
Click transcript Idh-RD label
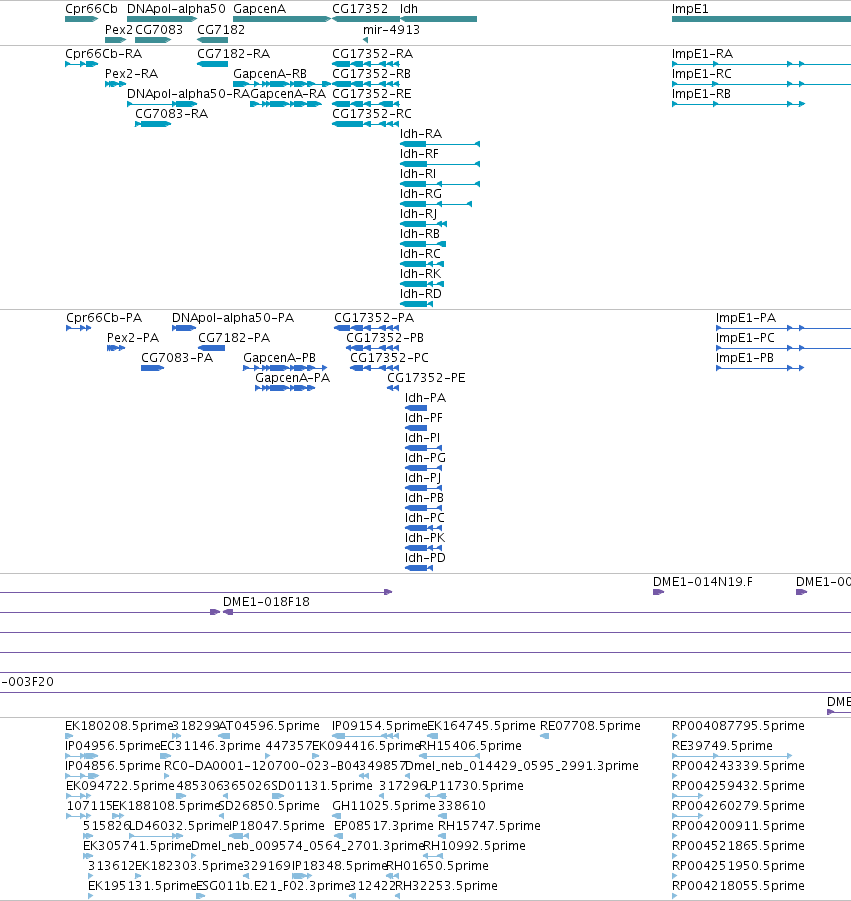point(421,294)
